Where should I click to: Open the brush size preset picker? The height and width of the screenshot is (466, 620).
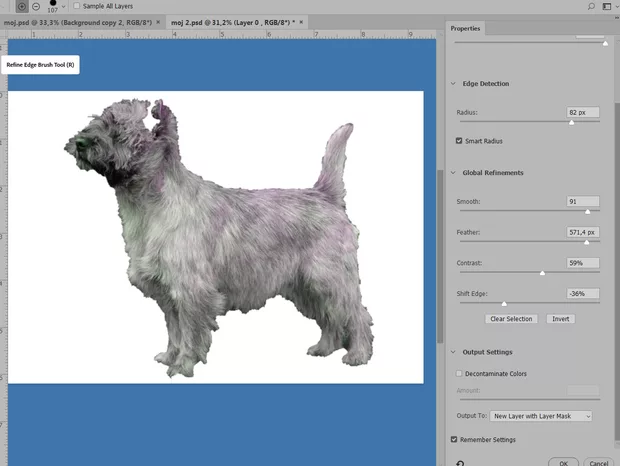click(64, 7)
